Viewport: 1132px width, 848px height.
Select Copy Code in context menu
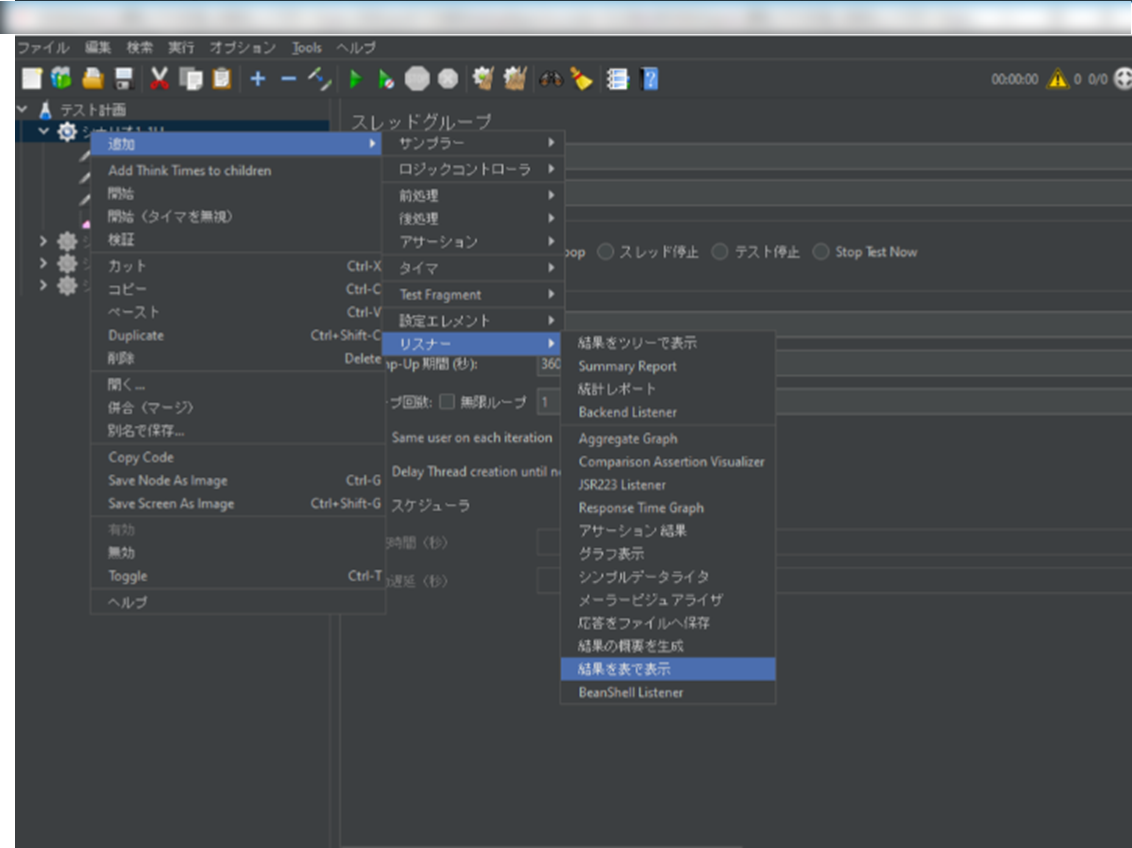[x=238, y=458]
